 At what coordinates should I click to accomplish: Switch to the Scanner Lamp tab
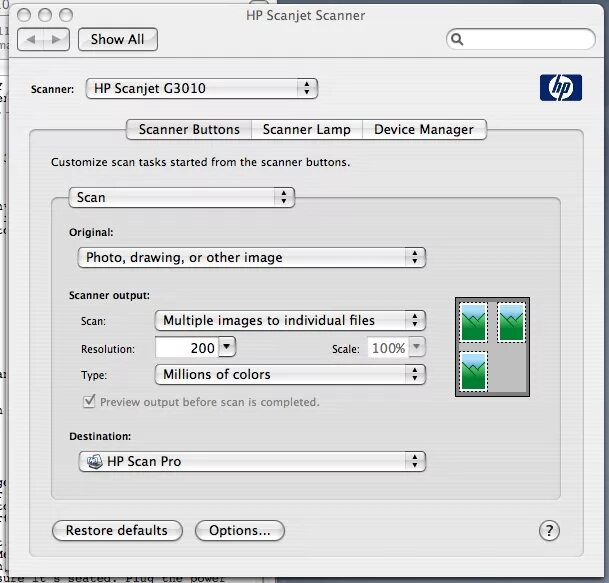(307, 129)
